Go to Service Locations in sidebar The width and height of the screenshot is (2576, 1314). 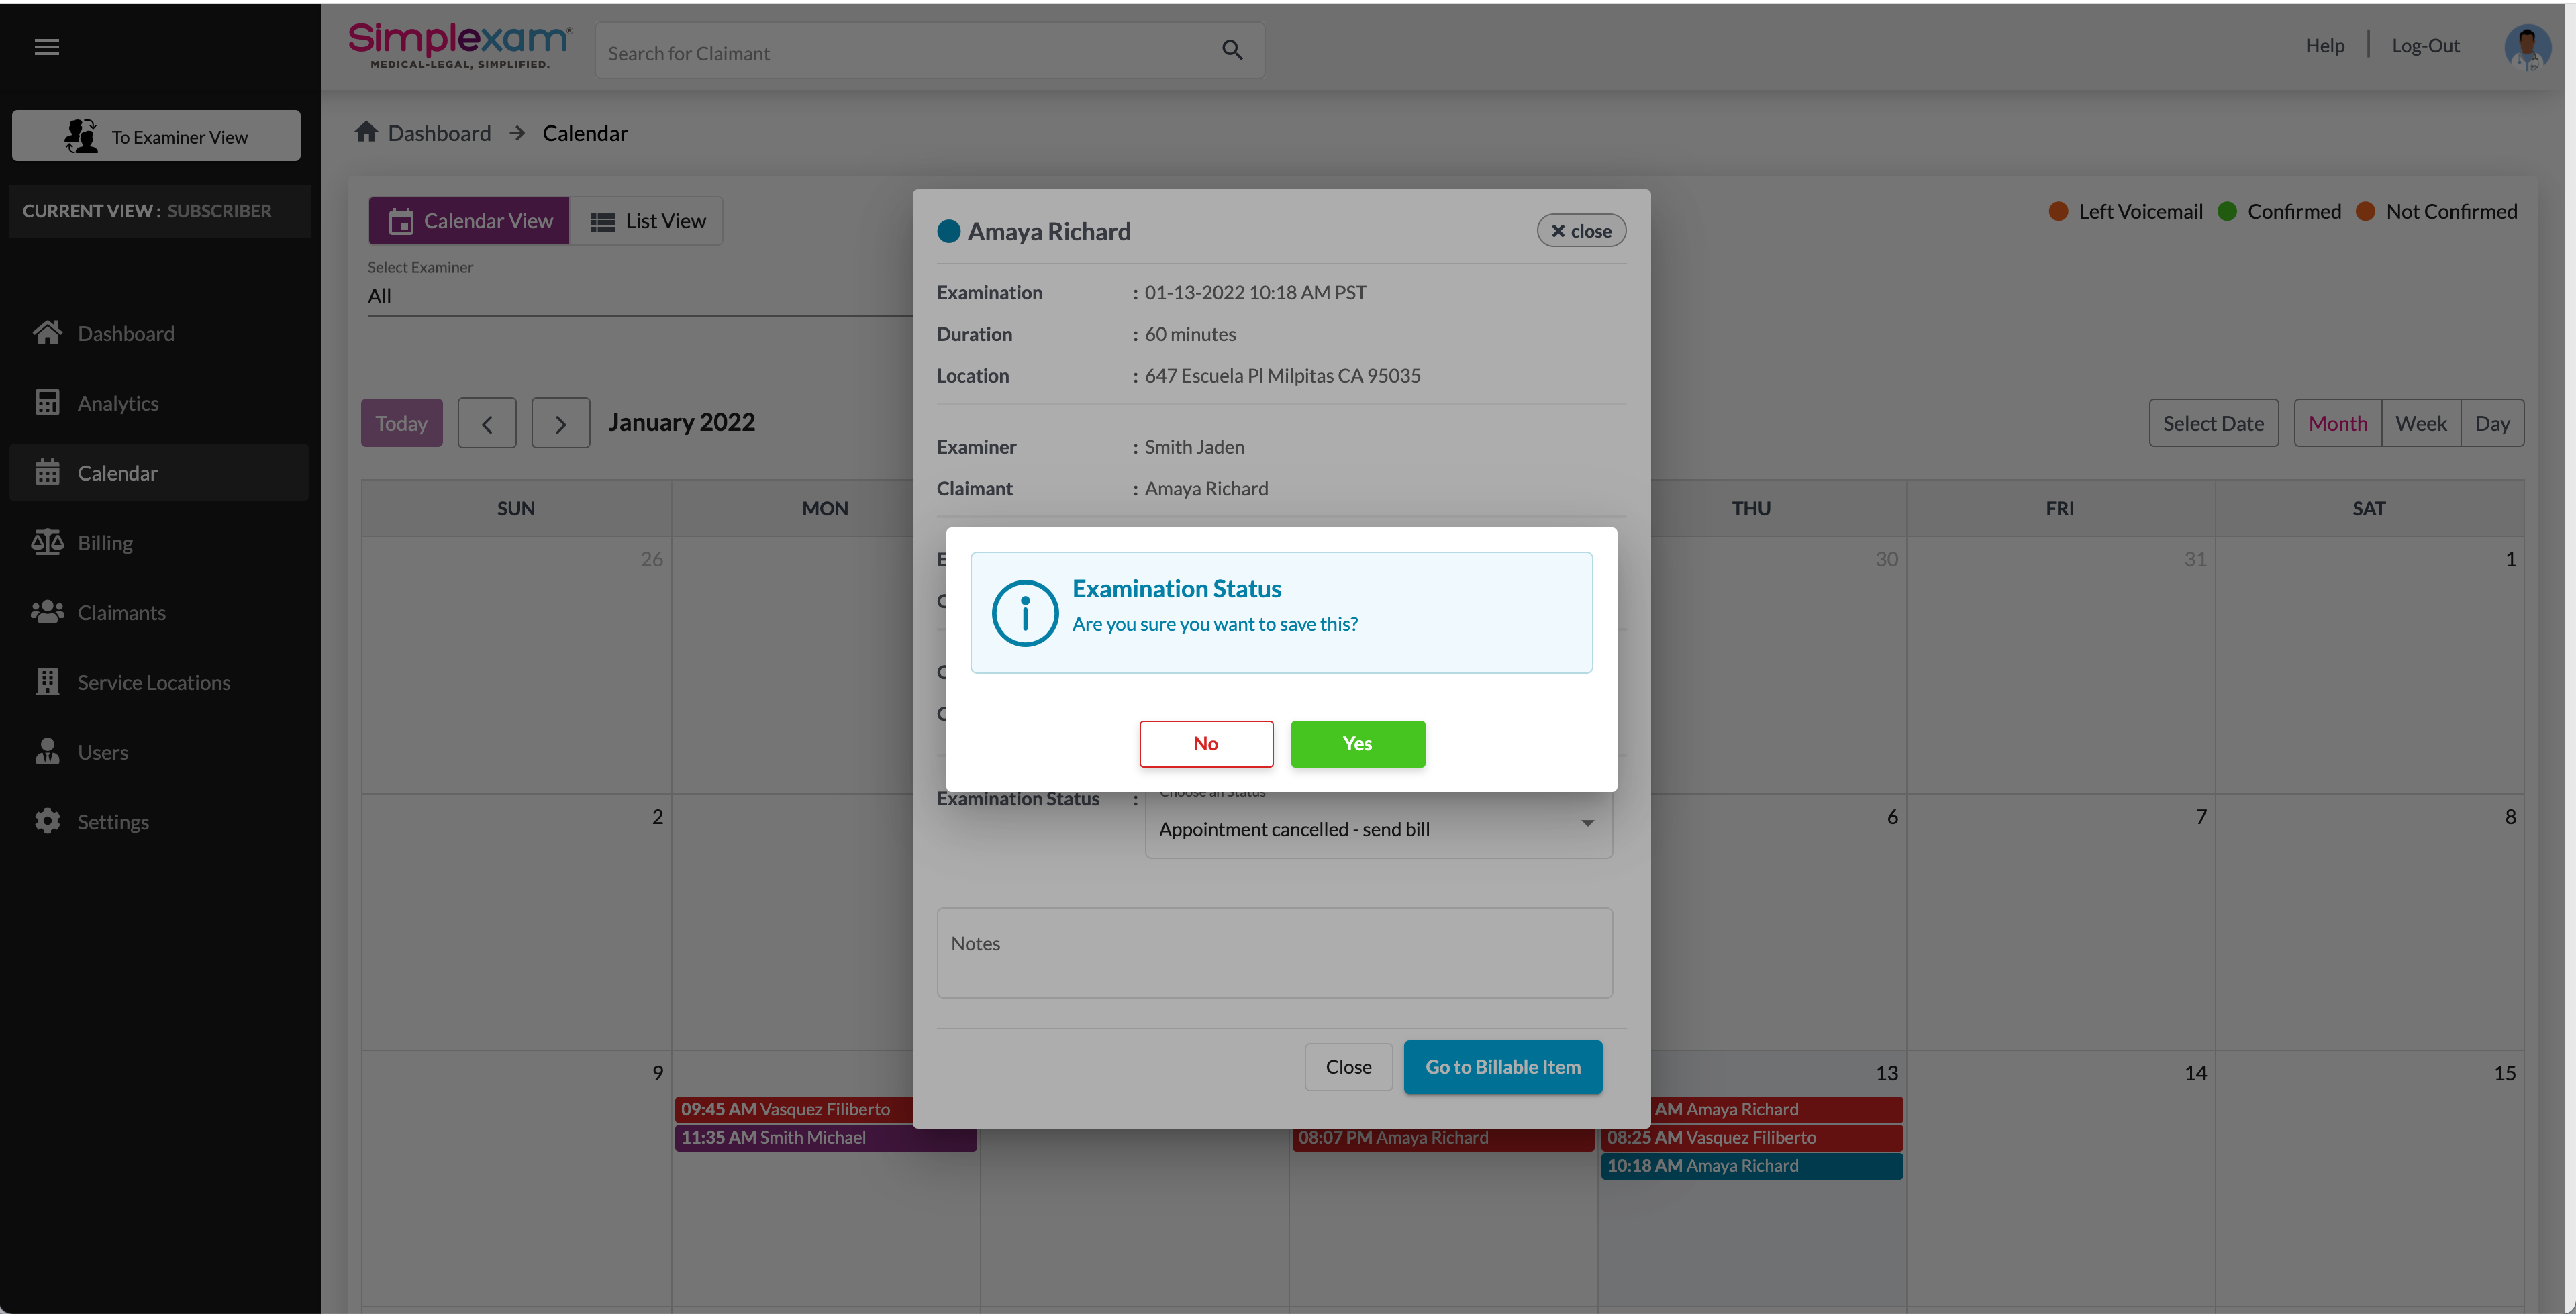pyautogui.click(x=154, y=682)
